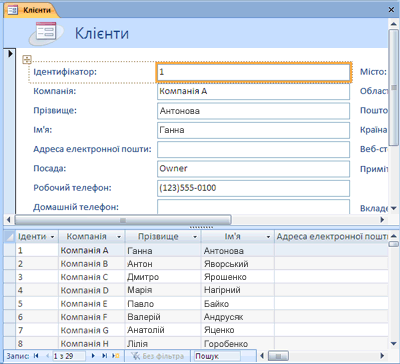Click cell Компанія H in datasheet
400x364 pixels.
click(91, 343)
